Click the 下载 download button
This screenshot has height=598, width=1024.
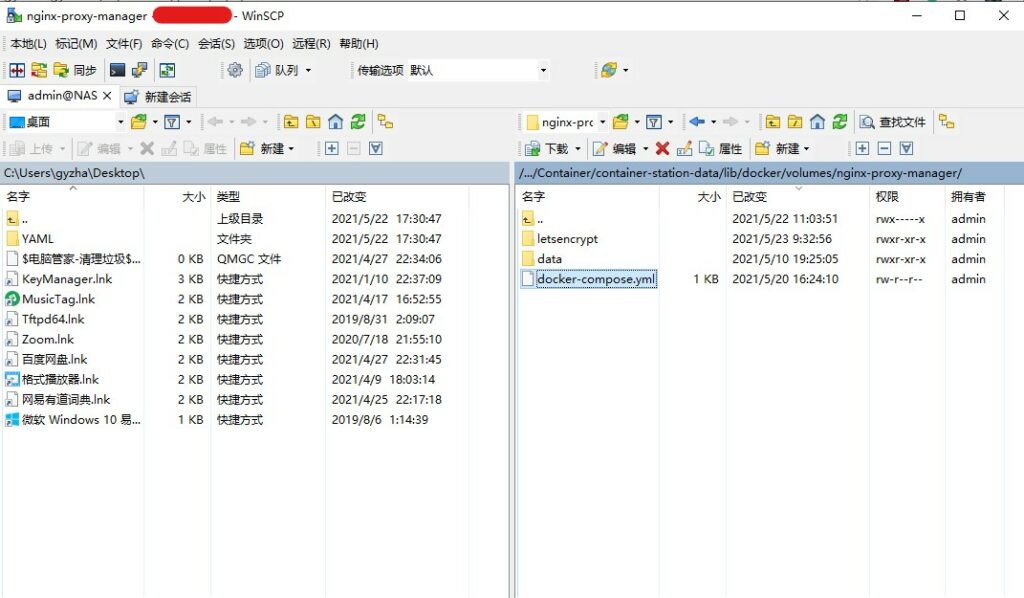point(547,149)
